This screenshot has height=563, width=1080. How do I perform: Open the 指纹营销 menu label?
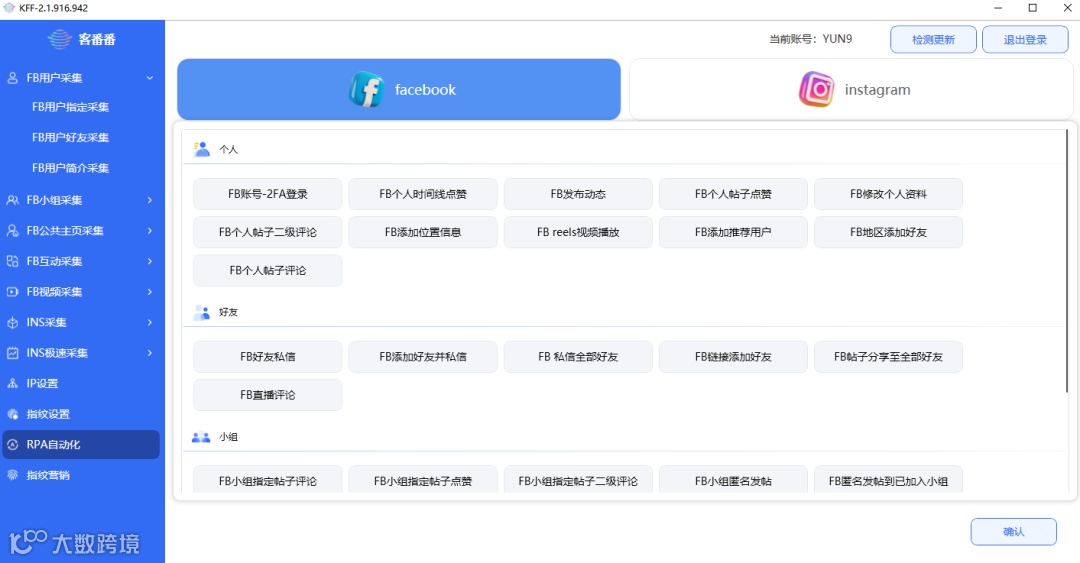click(x=48, y=475)
